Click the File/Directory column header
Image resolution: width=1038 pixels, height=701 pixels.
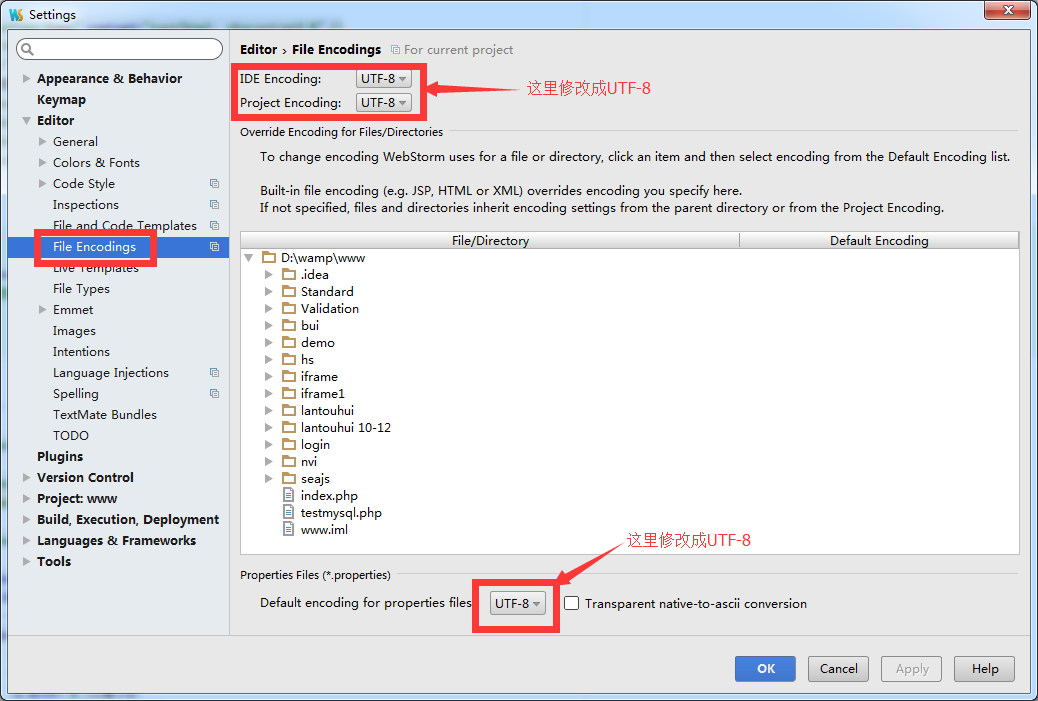[490, 240]
